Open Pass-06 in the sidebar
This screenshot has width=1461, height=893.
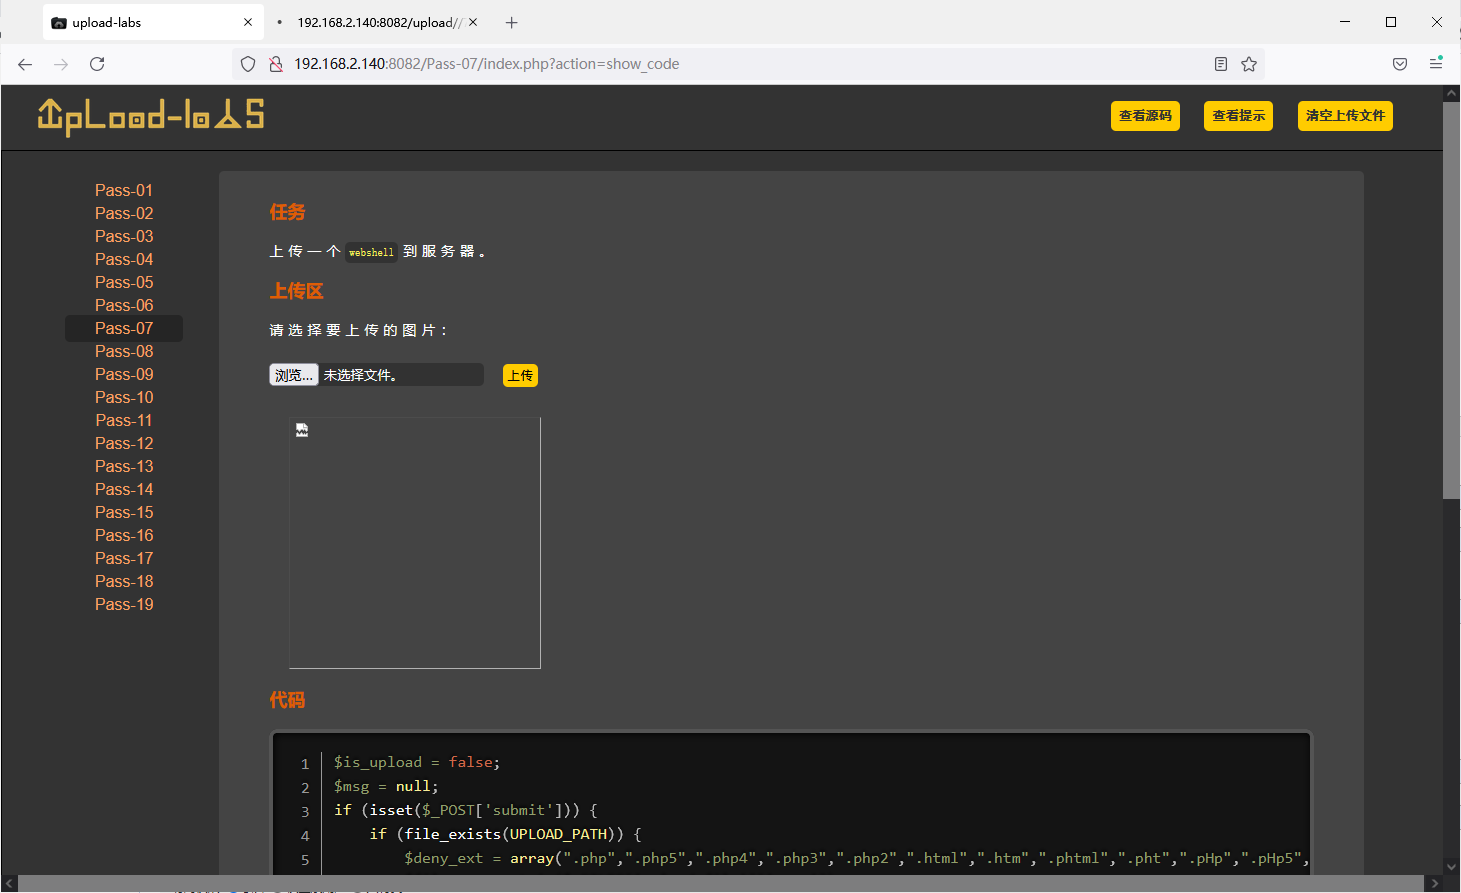pos(124,305)
